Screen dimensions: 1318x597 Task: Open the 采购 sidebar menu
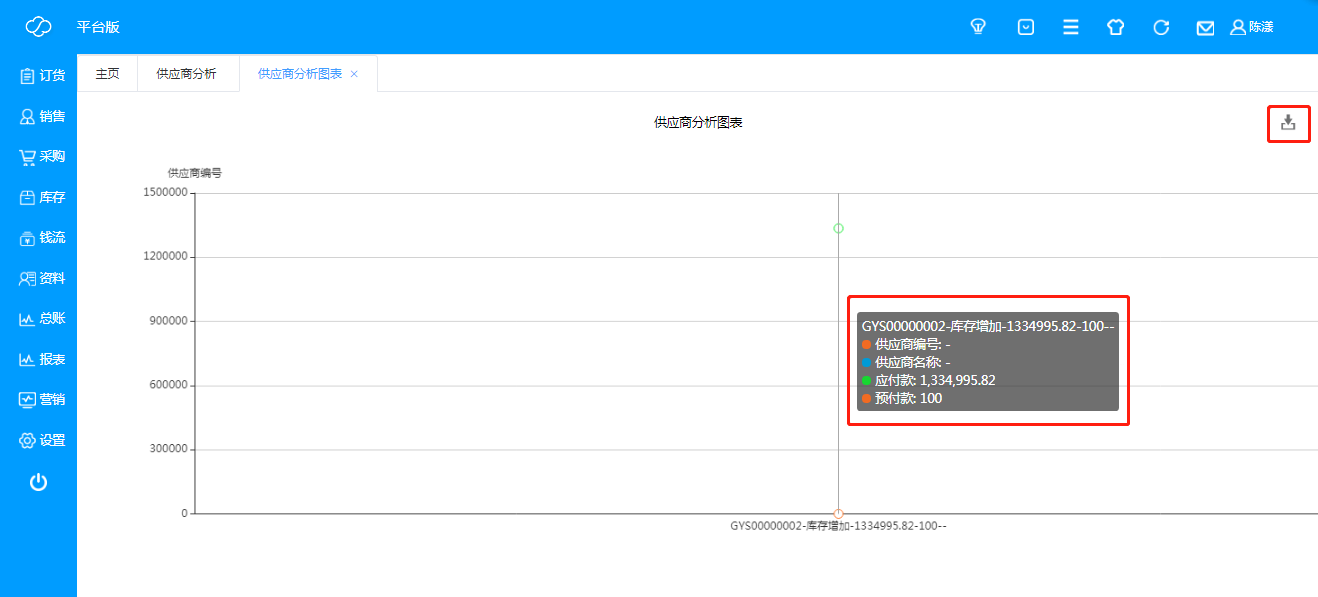pos(42,157)
